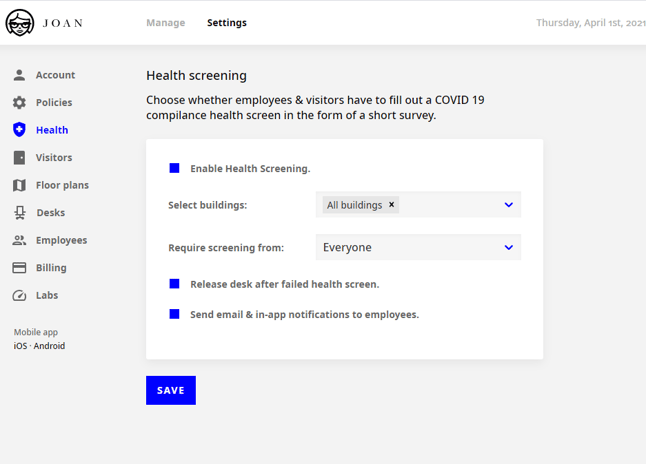Open Visitors using the door icon

[x=19, y=157]
